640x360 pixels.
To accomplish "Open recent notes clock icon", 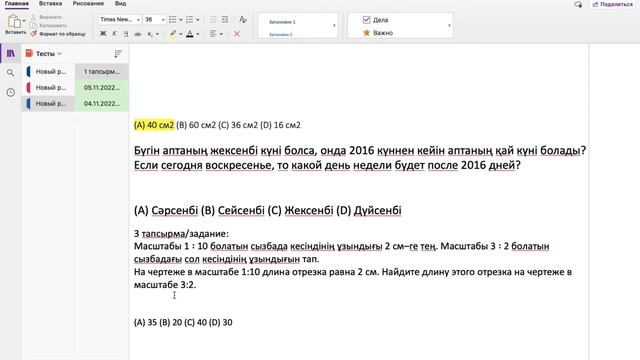I will pos(11,92).
